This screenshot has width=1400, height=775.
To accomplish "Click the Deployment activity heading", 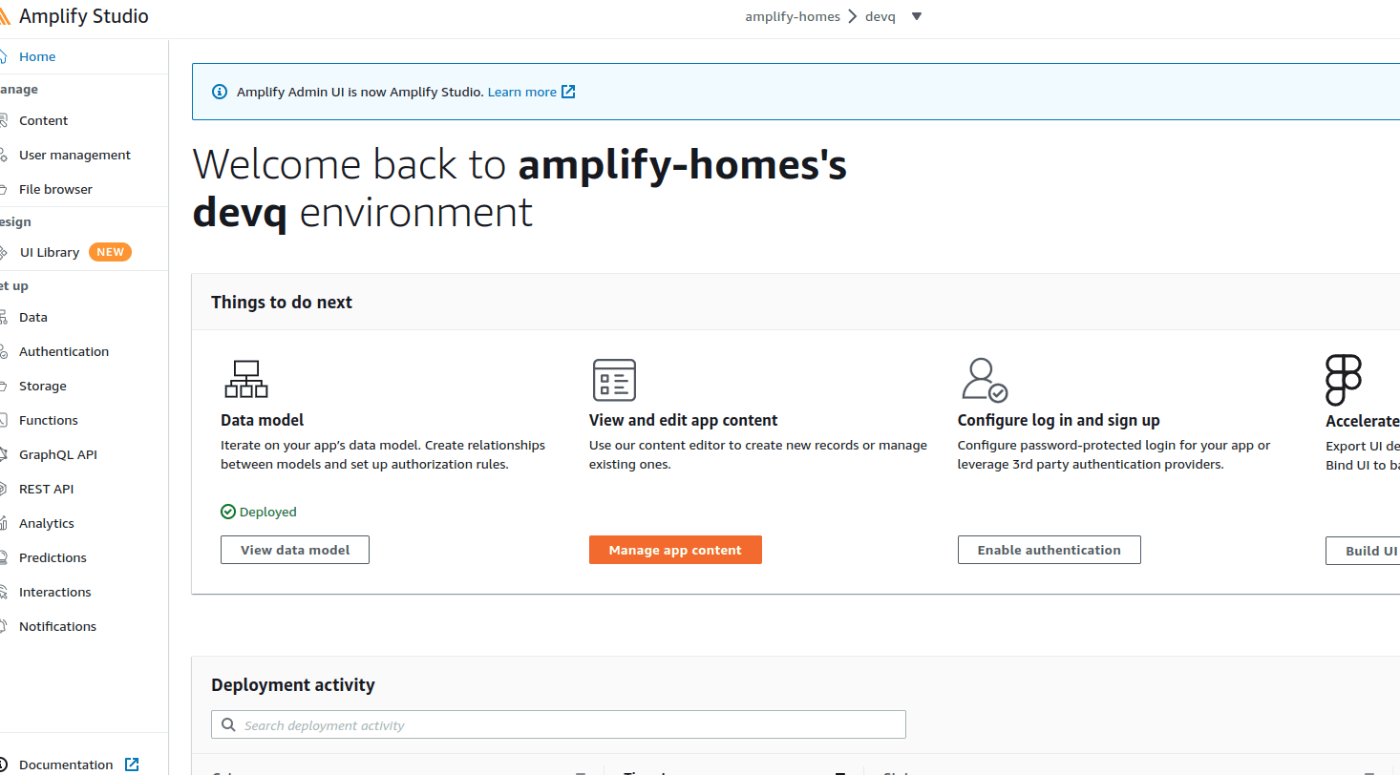I will (x=293, y=685).
